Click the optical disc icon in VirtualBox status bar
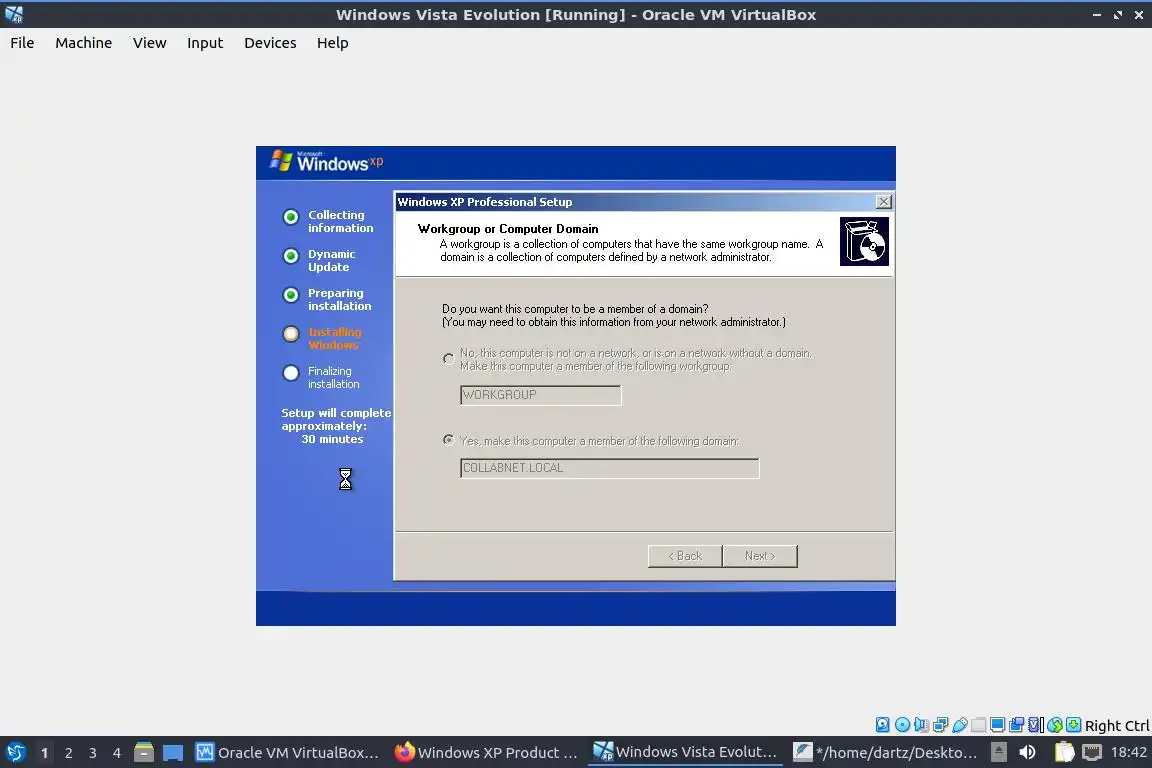This screenshot has width=1152, height=768. (902, 725)
